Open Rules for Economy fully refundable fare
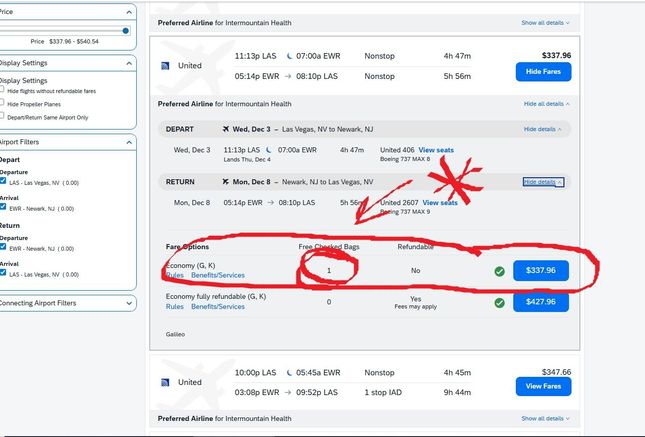Image resolution: width=645 pixels, height=437 pixels. (x=175, y=307)
